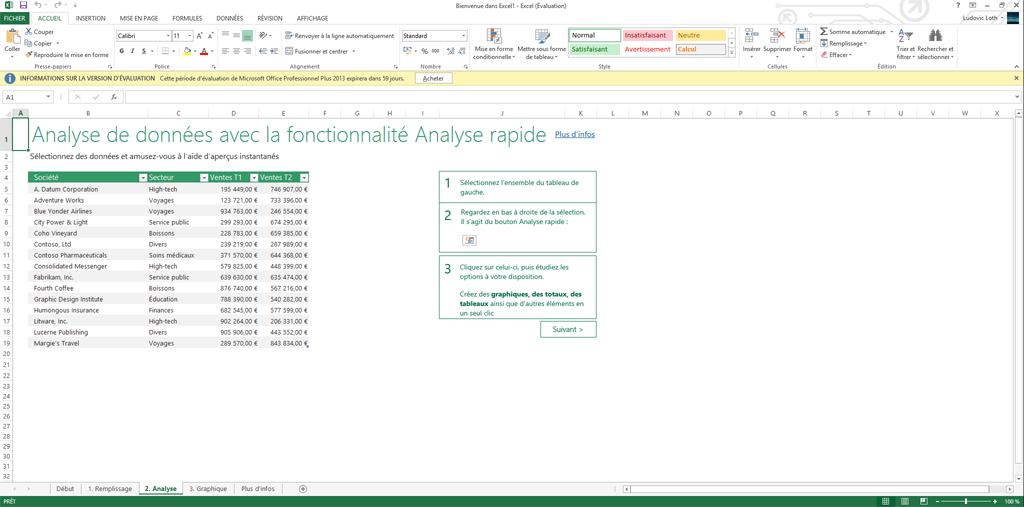Click the yellow fill color button

(187, 51)
